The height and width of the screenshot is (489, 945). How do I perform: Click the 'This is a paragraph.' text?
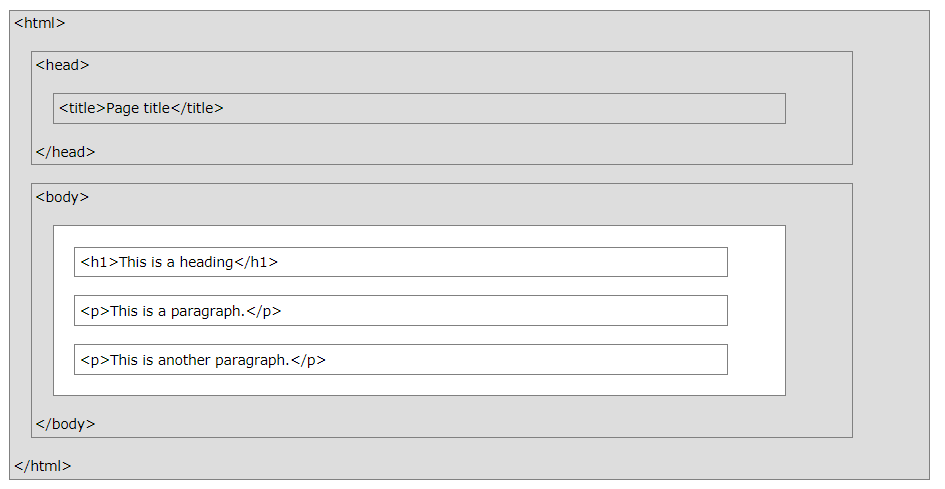pos(177,311)
